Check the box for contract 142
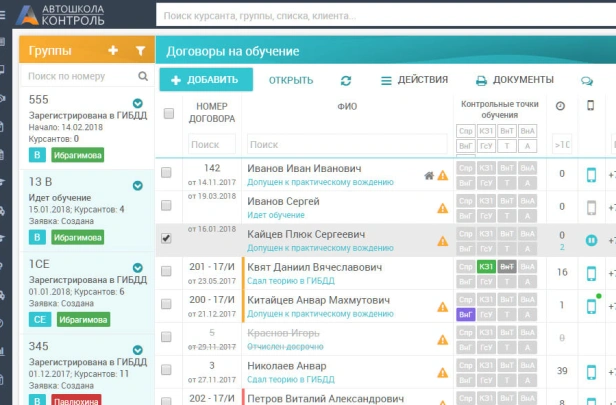 click(x=167, y=174)
